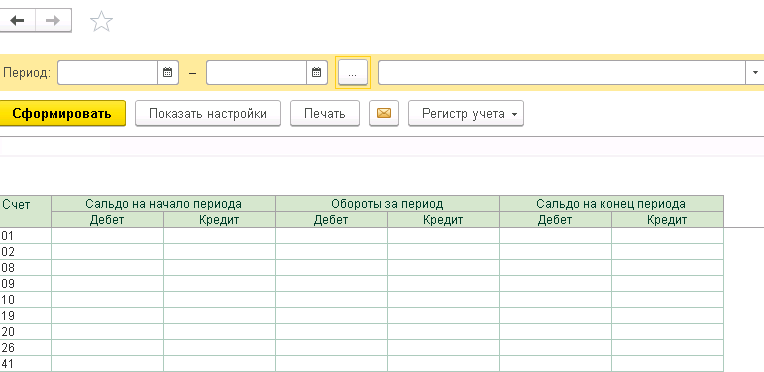Select Сальдо на начало периода header
This screenshot has width=764, height=372.
(163, 203)
